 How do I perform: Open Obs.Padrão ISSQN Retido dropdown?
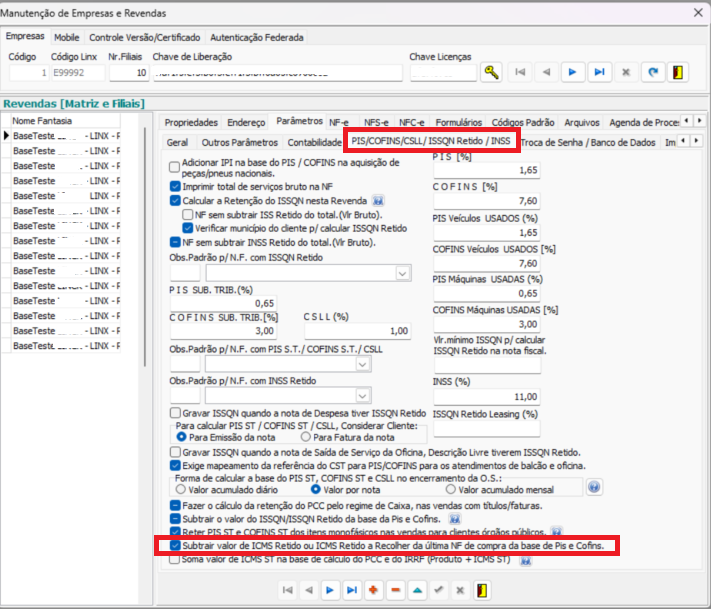point(402,273)
